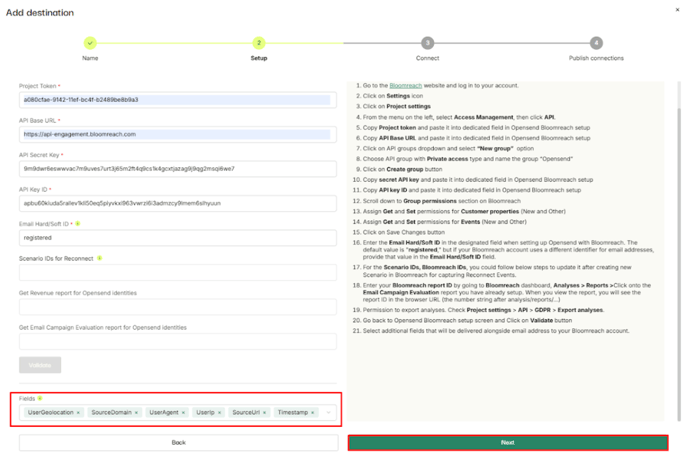This screenshot has width=688, height=455.
Task: Go to the Name step circle
Action: (x=90, y=43)
